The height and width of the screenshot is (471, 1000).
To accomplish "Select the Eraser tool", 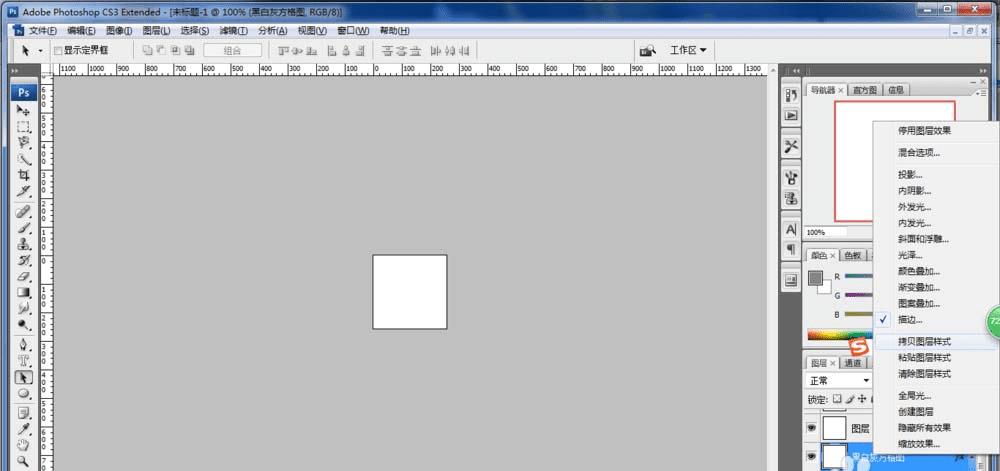I will click(x=24, y=276).
